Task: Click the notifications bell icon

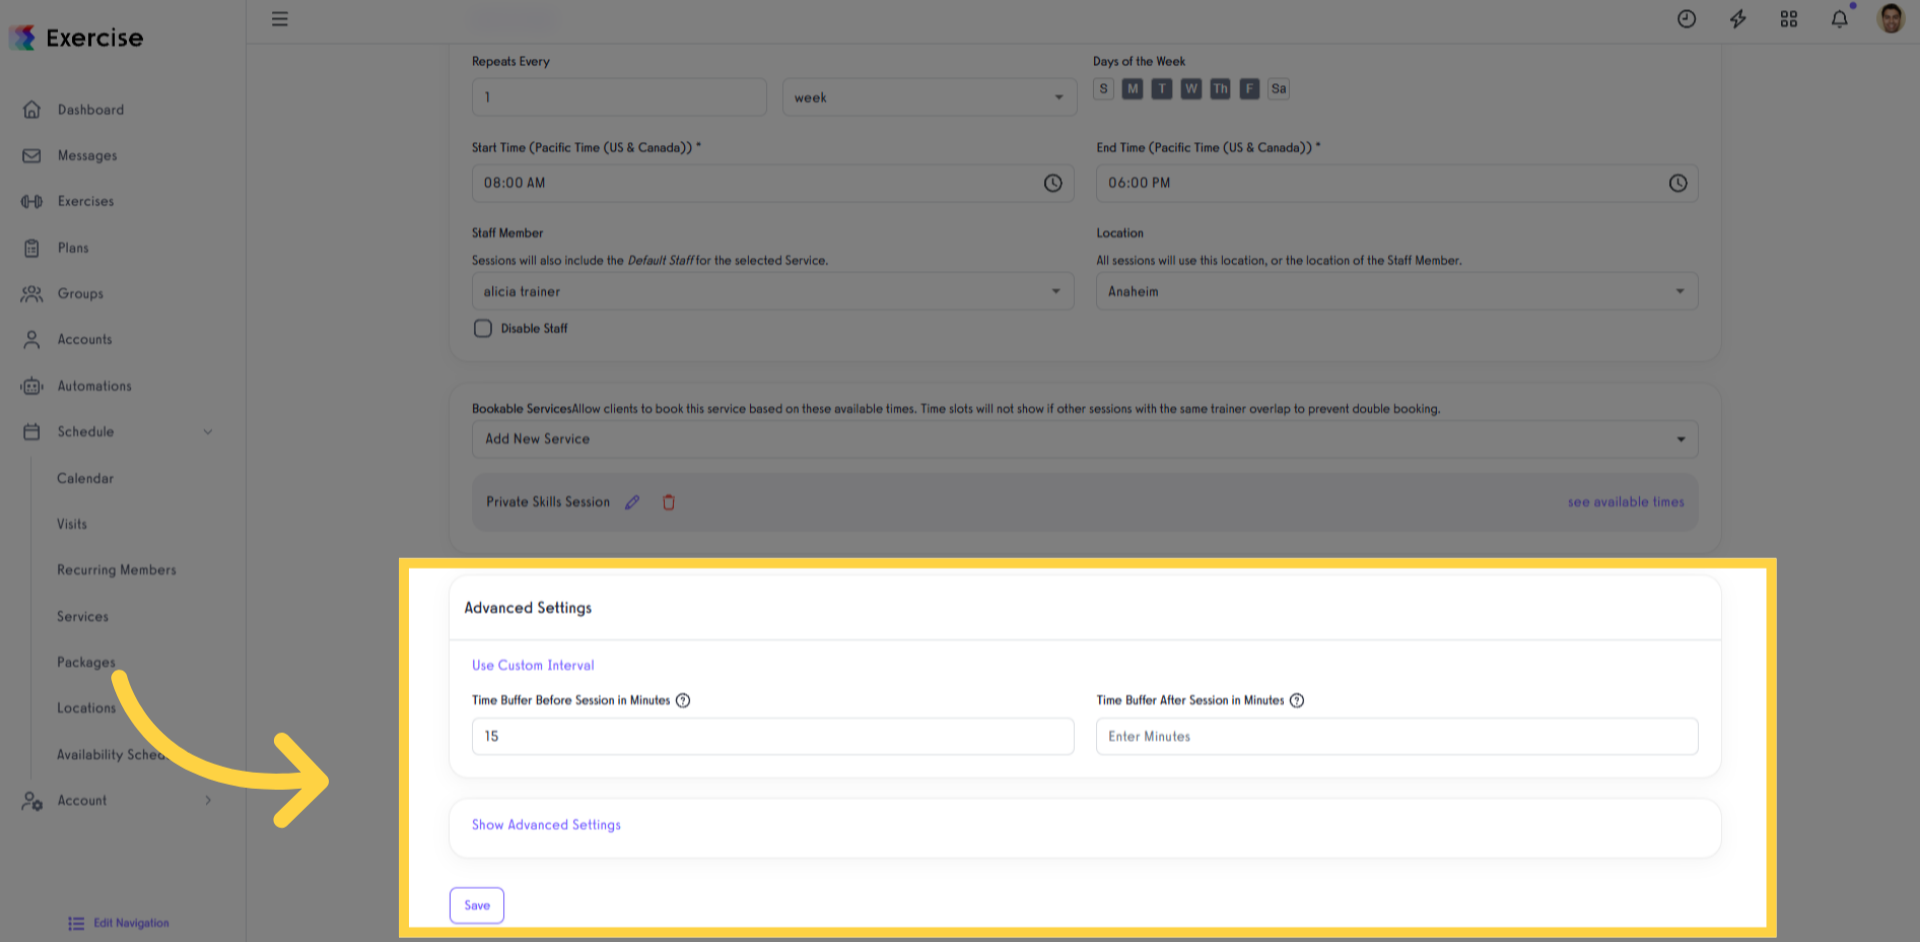Action: 1838,18
